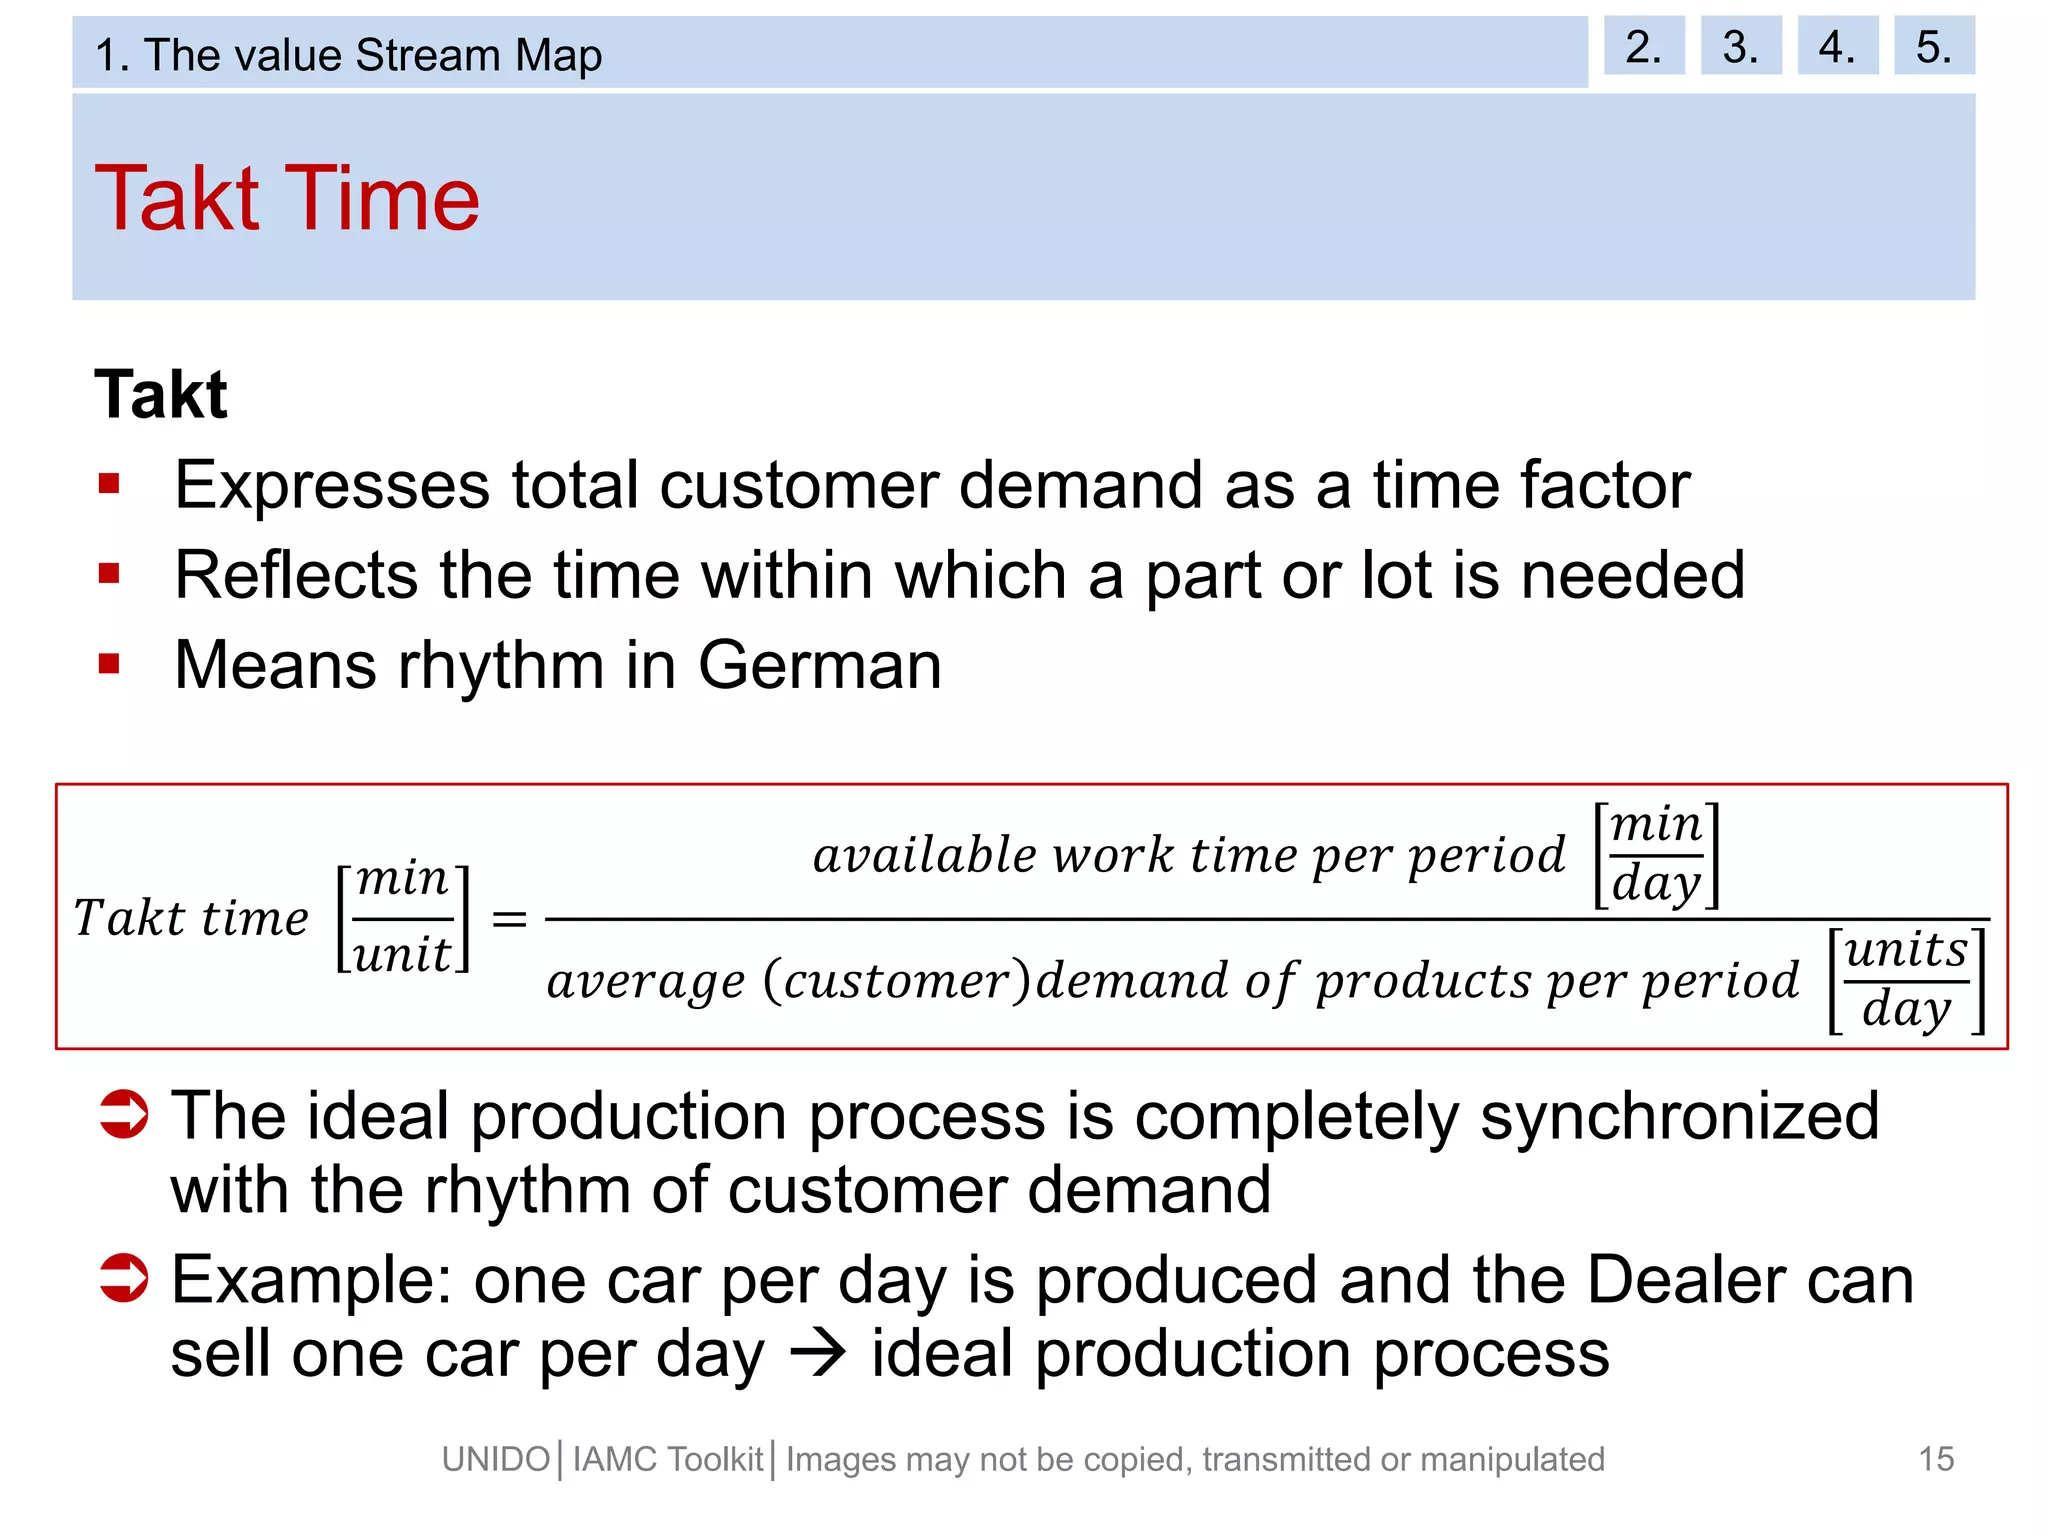The image size is (2048, 1536).
Task: Jump to section tab '4.'
Action: click(1838, 46)
